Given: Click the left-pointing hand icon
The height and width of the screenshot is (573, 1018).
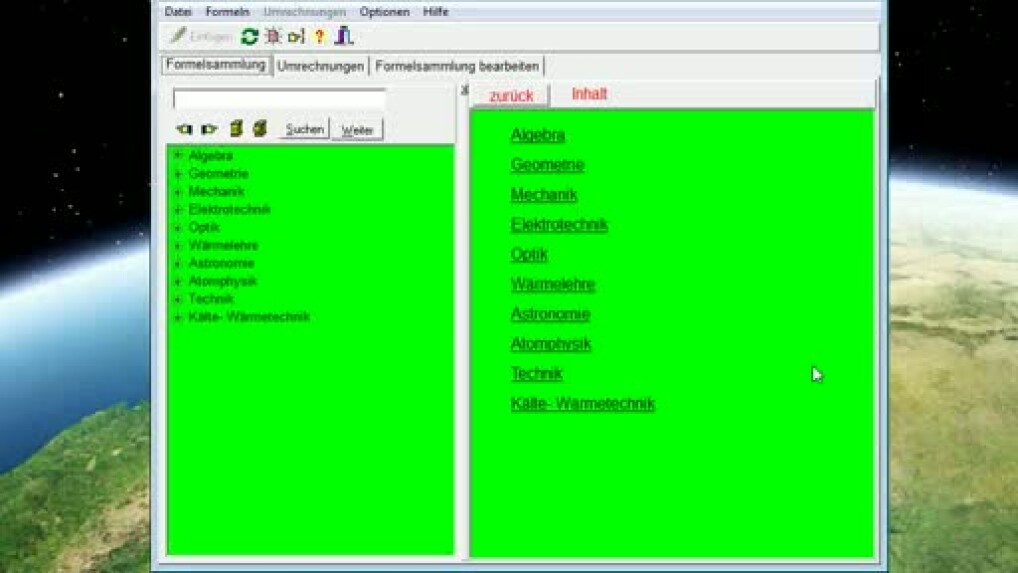Looking at the screenshot, I should pos(184,129).
